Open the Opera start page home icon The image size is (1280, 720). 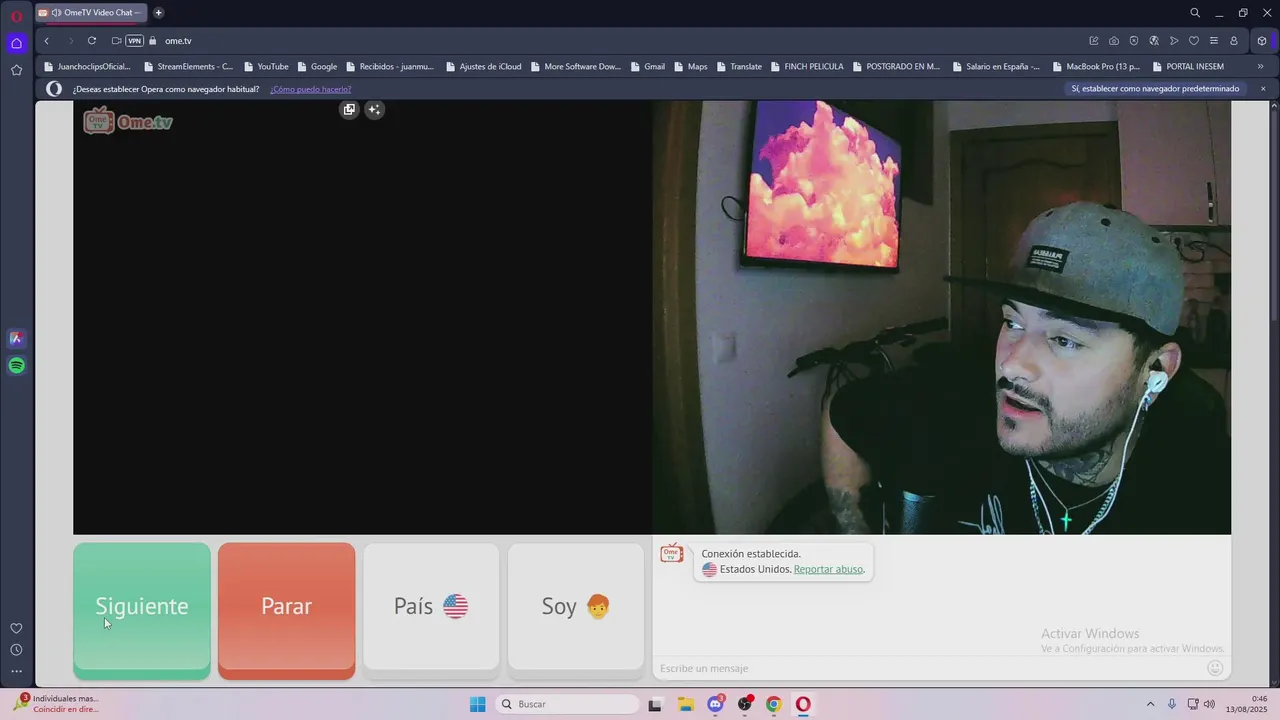[x=16, y=43]
